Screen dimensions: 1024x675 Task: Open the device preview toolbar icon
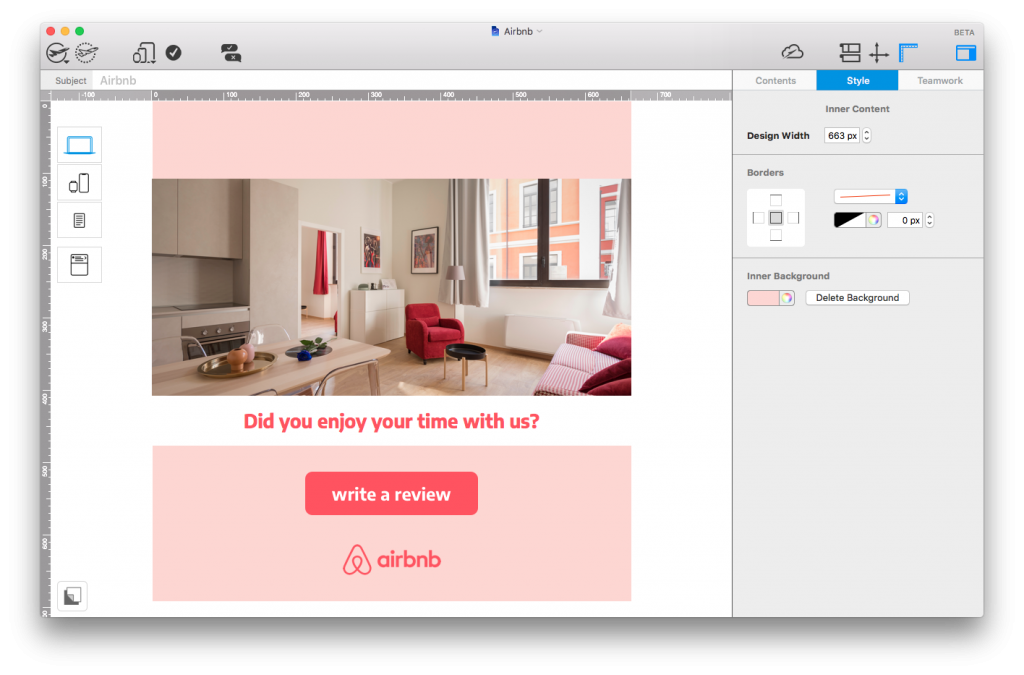click(144, 53)
